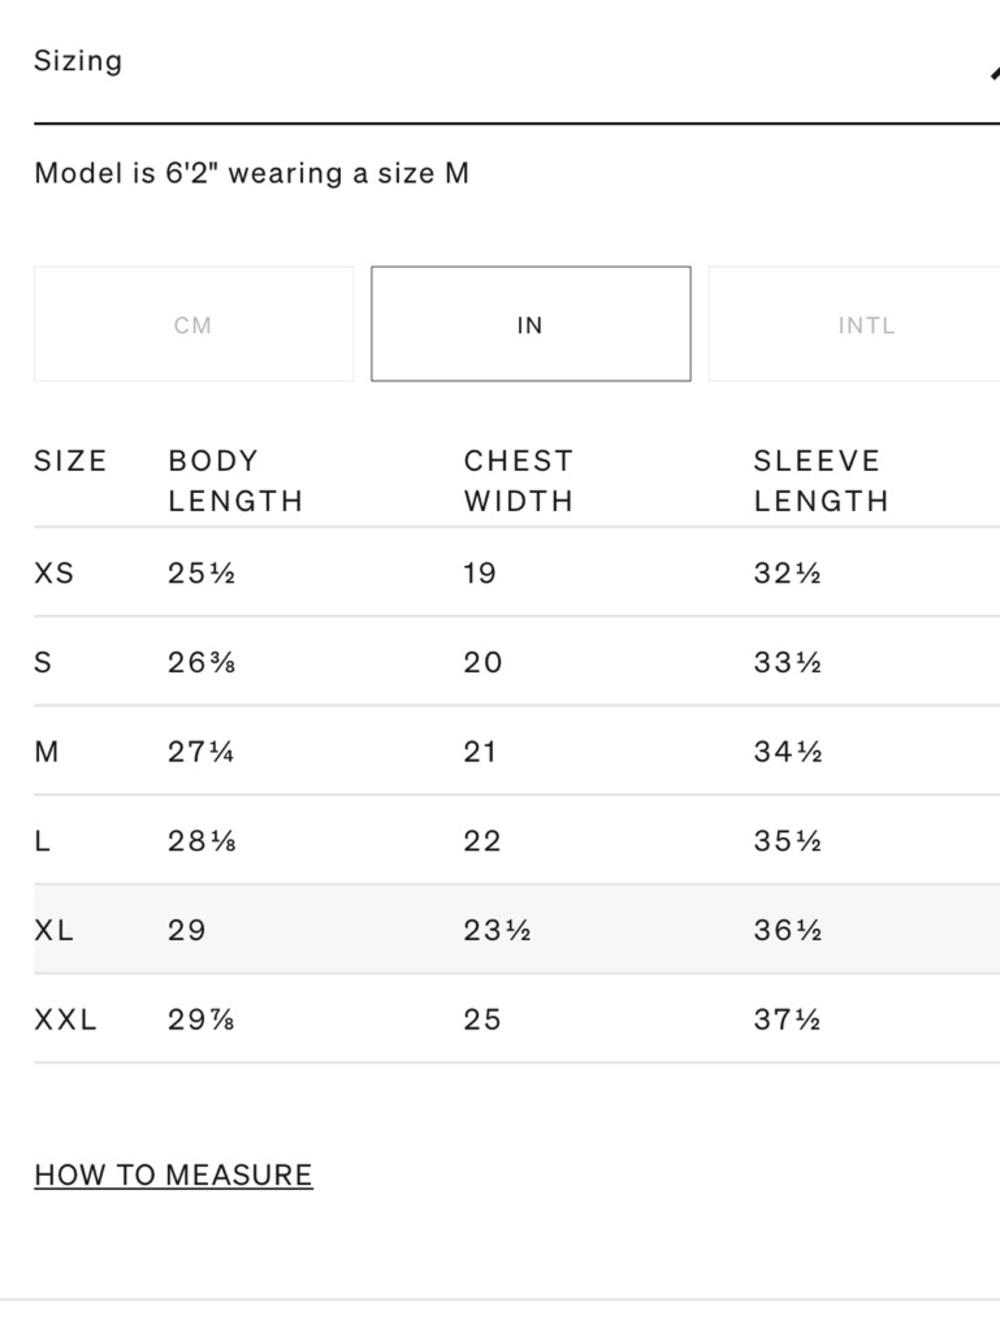1000x1333 pixels.
Task: Click the XXL sleeve length 37½ value
Action: point(787,1019)
